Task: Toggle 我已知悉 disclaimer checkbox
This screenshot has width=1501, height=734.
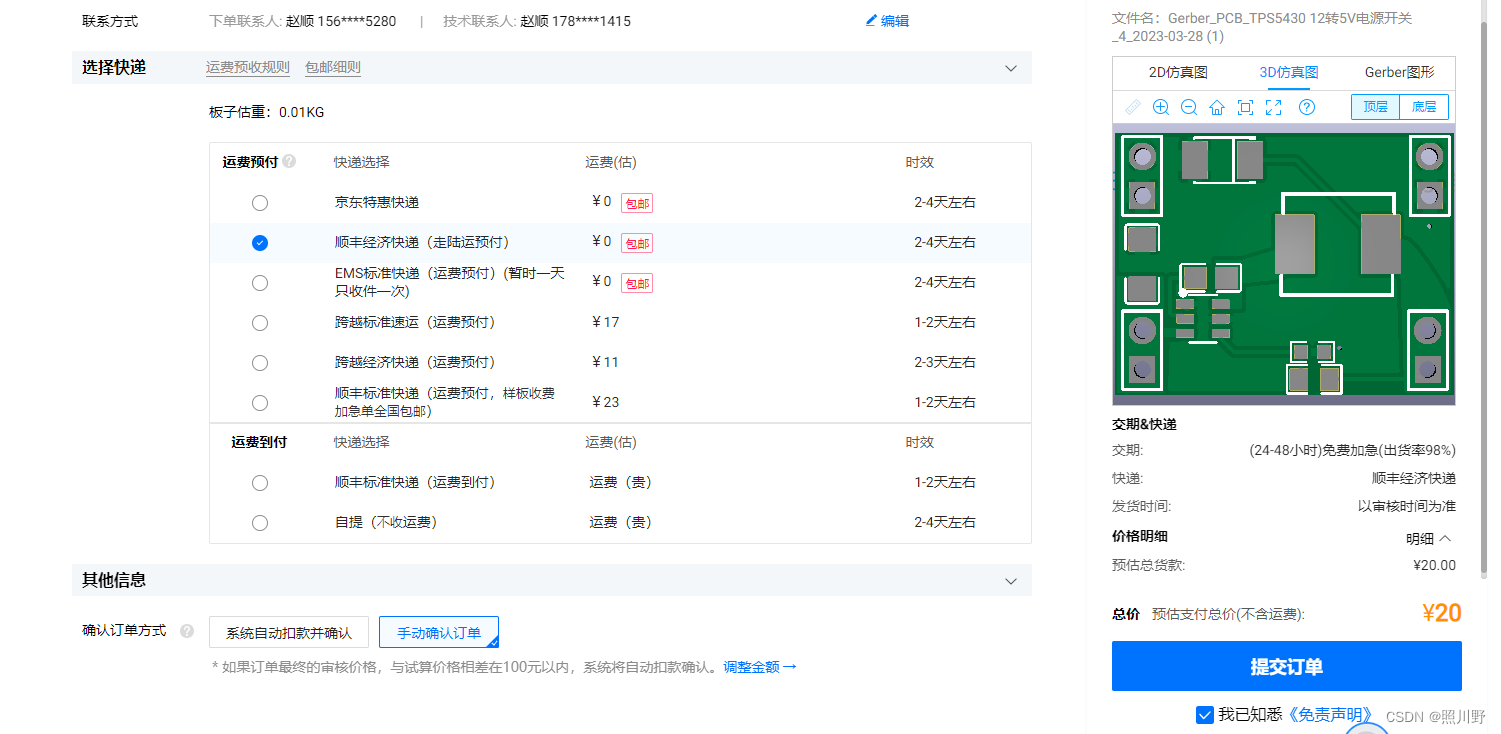Action: coord(1205,714)
